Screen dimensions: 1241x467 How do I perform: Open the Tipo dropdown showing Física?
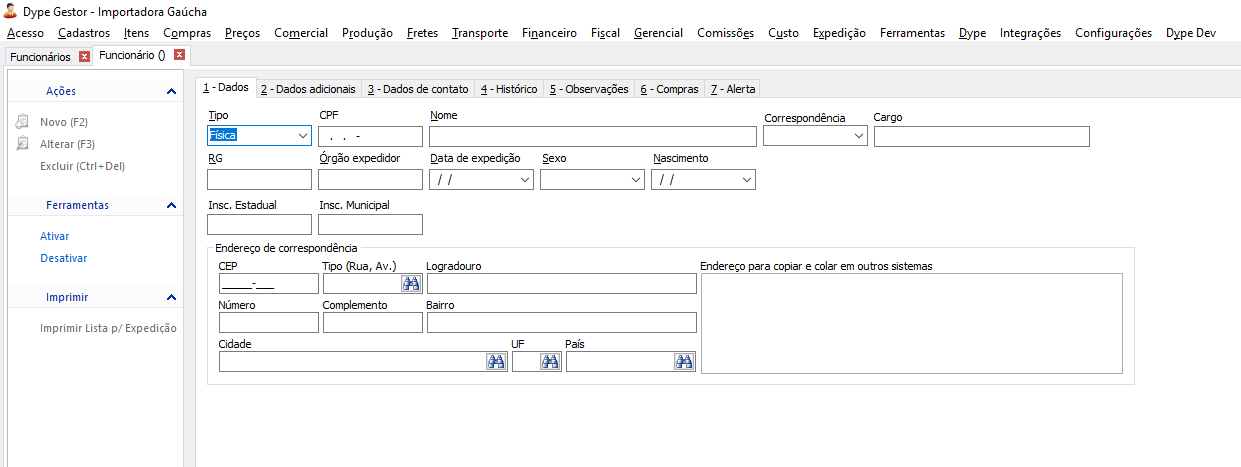pyautogui.click(x=303, y=136)
